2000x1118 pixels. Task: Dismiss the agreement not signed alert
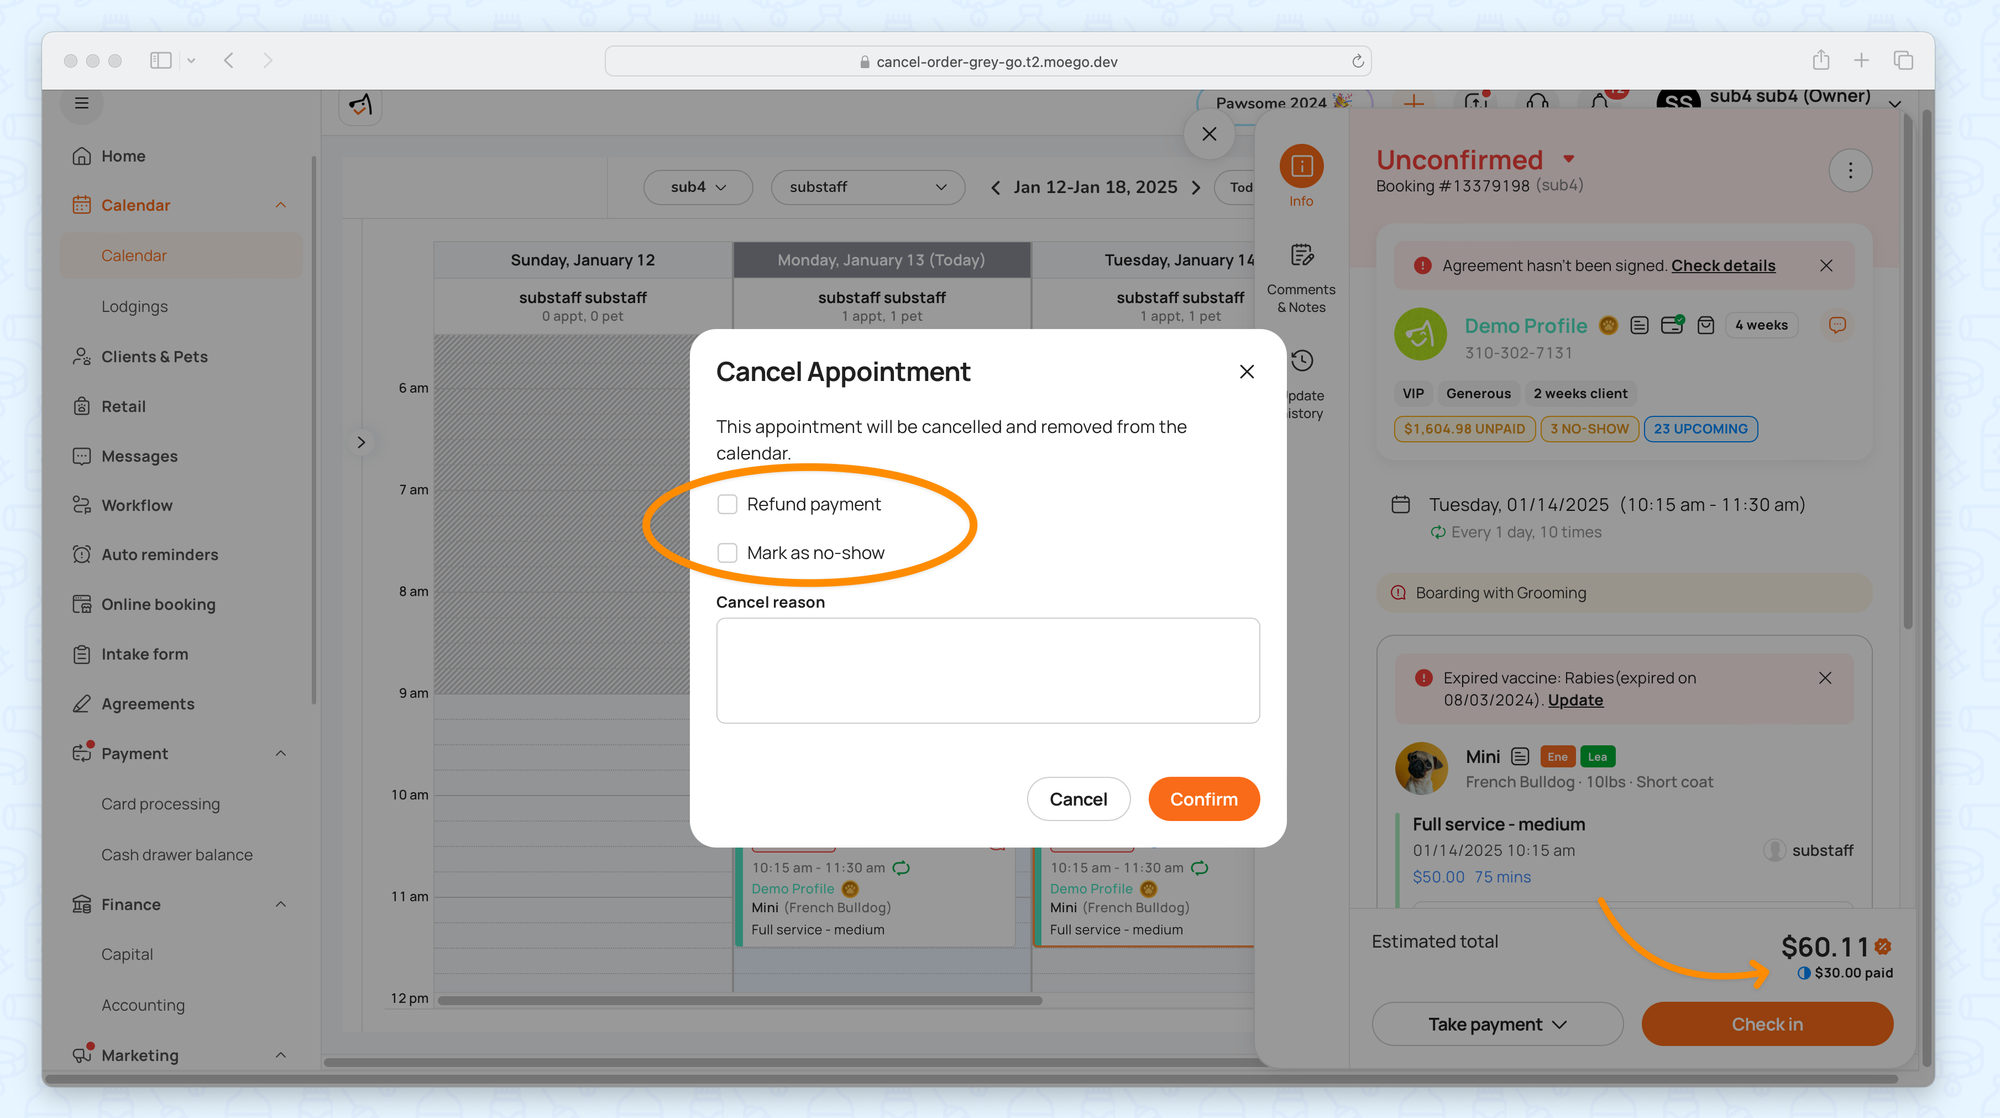[1825, 266]
